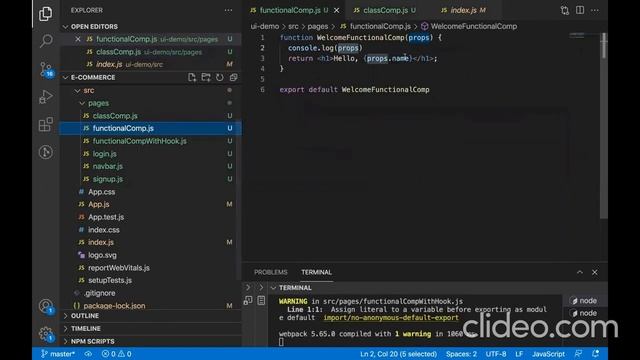Close the functionalComp.js editor tab
The image size is (640, 360).
click(336, 10)
